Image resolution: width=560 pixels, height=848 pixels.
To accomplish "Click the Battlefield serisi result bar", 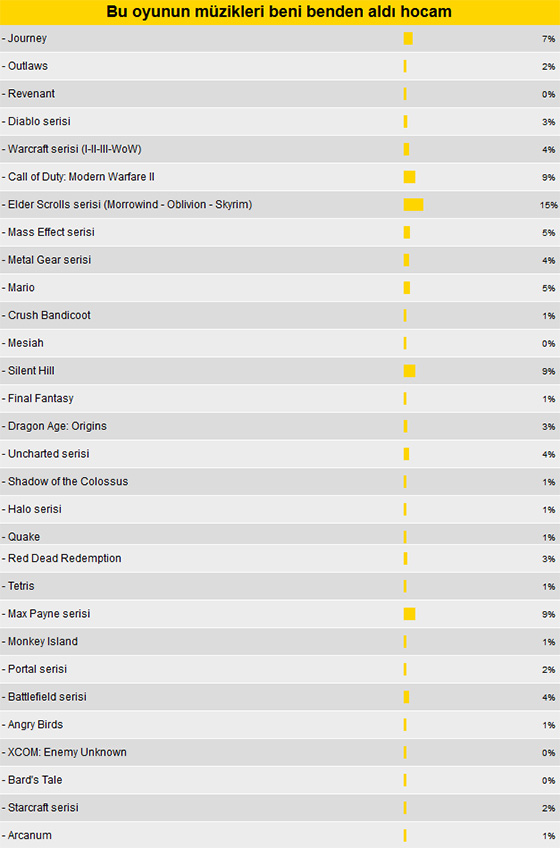I will (x=406, y=697).
